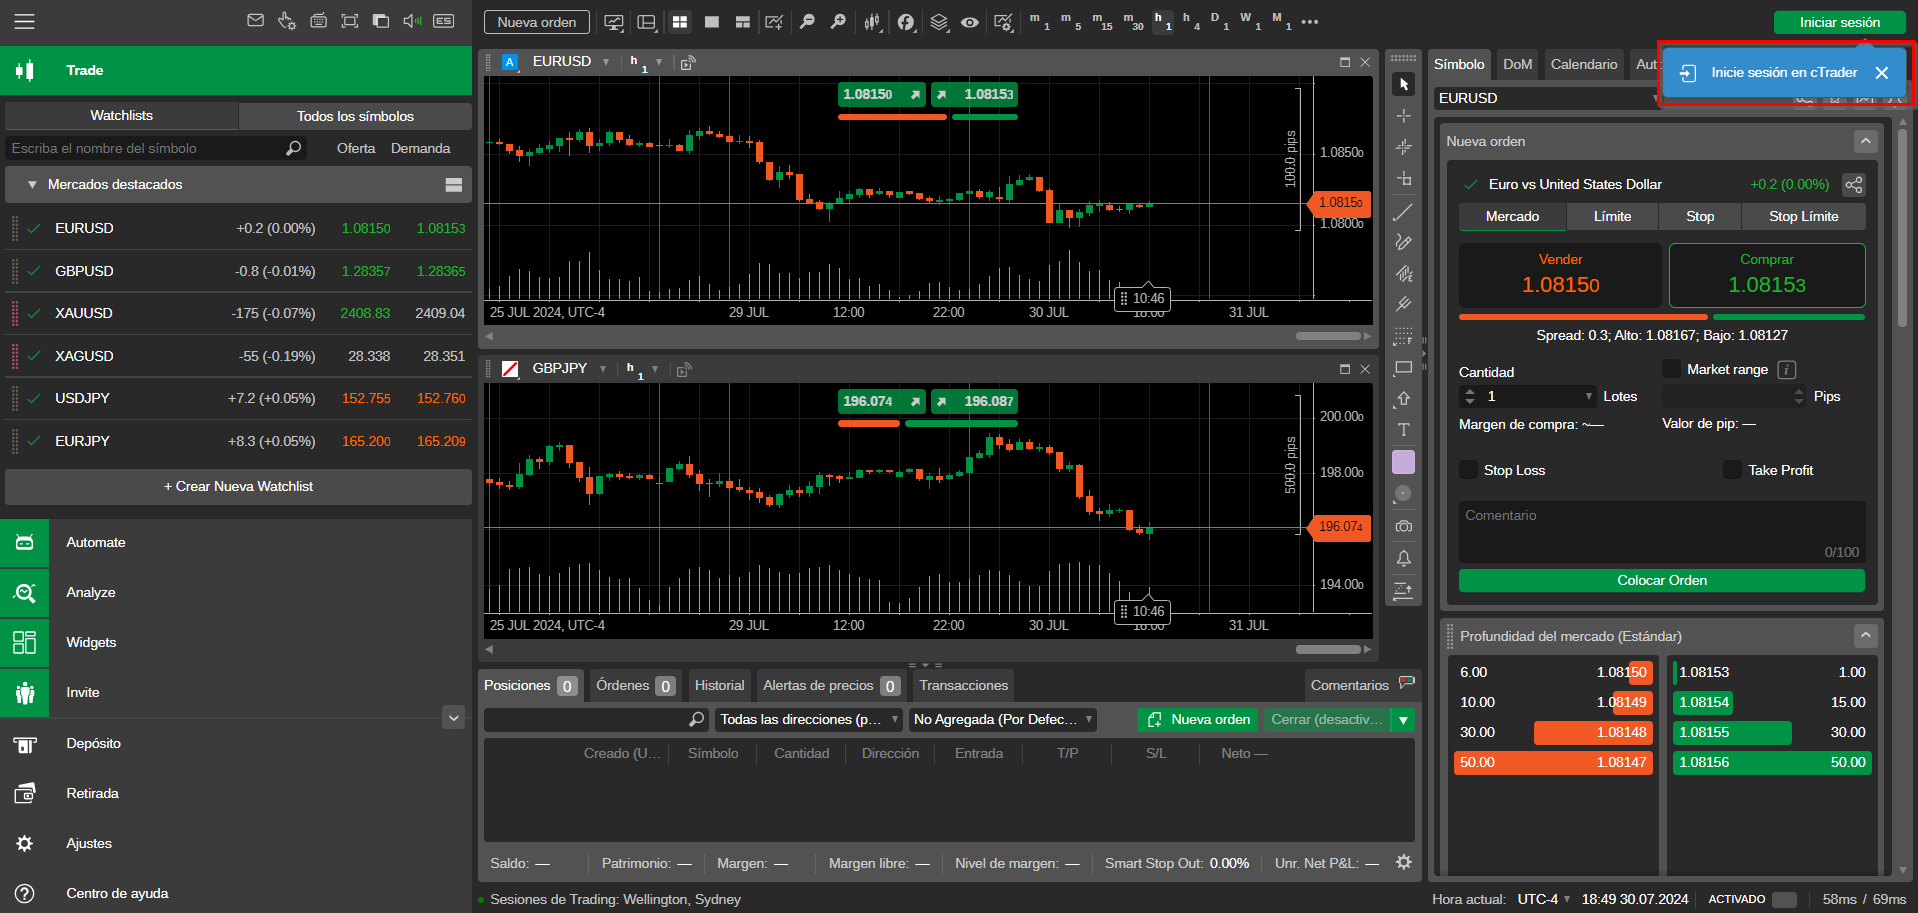Click the sound volume icon
This screenshot has height=913, width=1918.
(412, 21)
